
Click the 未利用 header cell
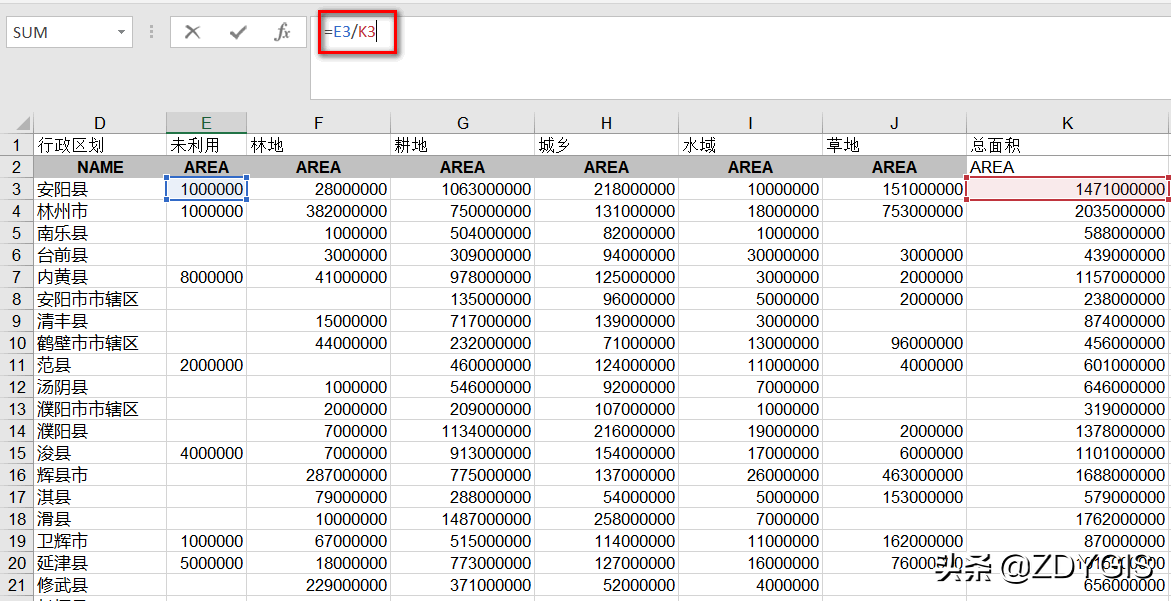(x=206, y=145)
